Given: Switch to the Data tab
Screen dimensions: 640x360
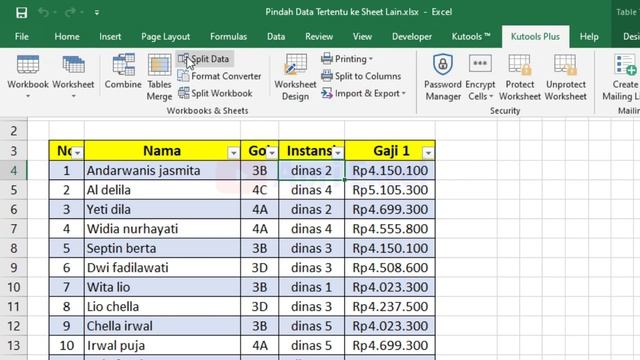Looking at the screenshot, I should click(276, 36).
